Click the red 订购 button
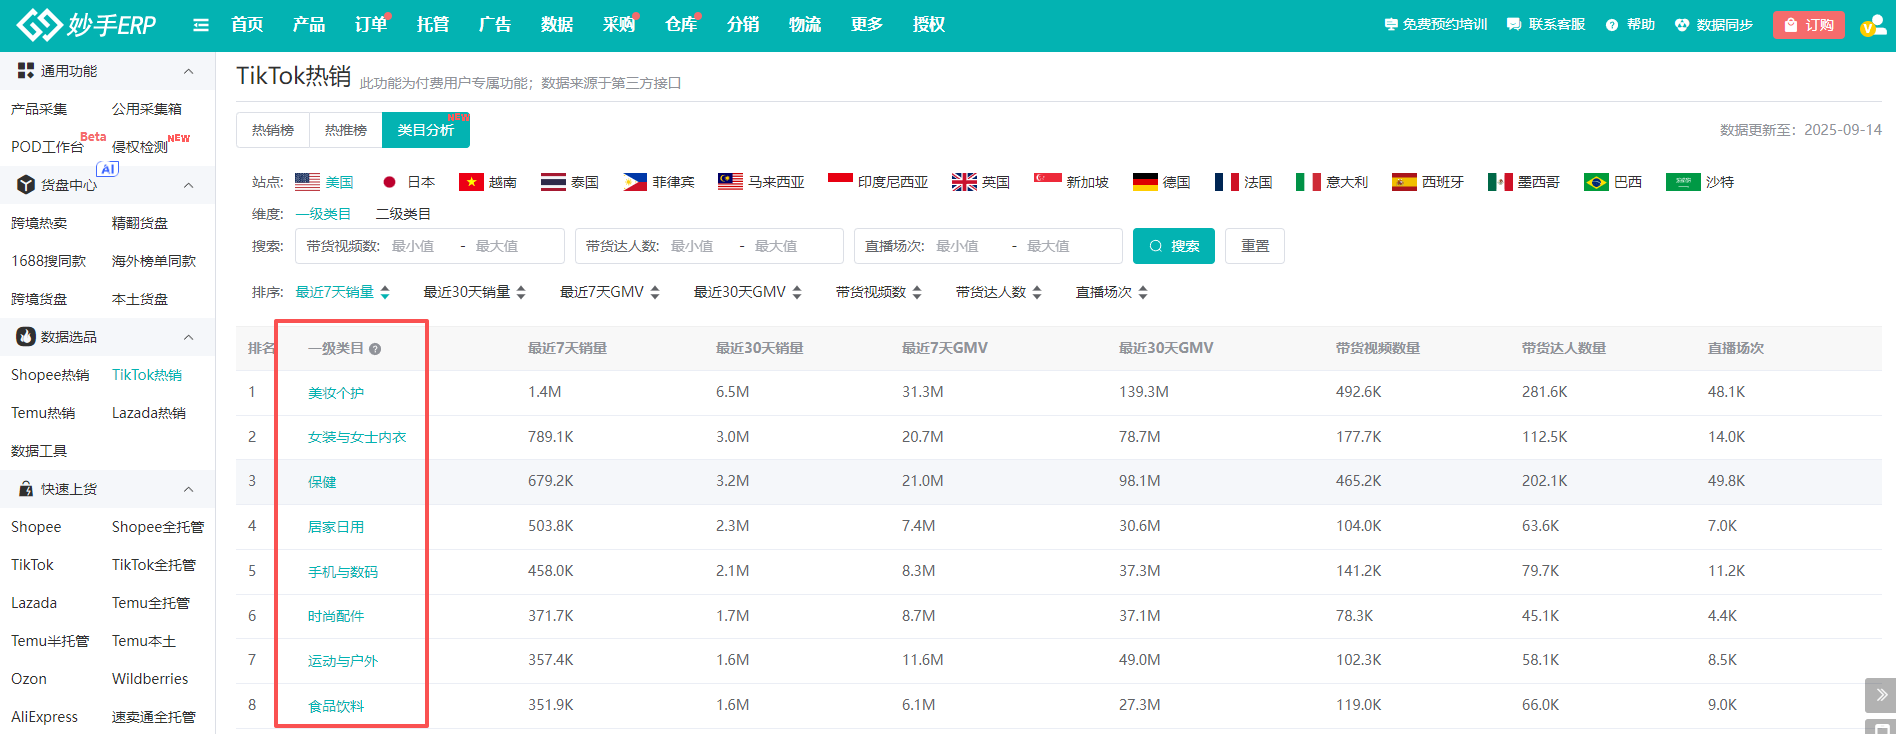 1809,25
